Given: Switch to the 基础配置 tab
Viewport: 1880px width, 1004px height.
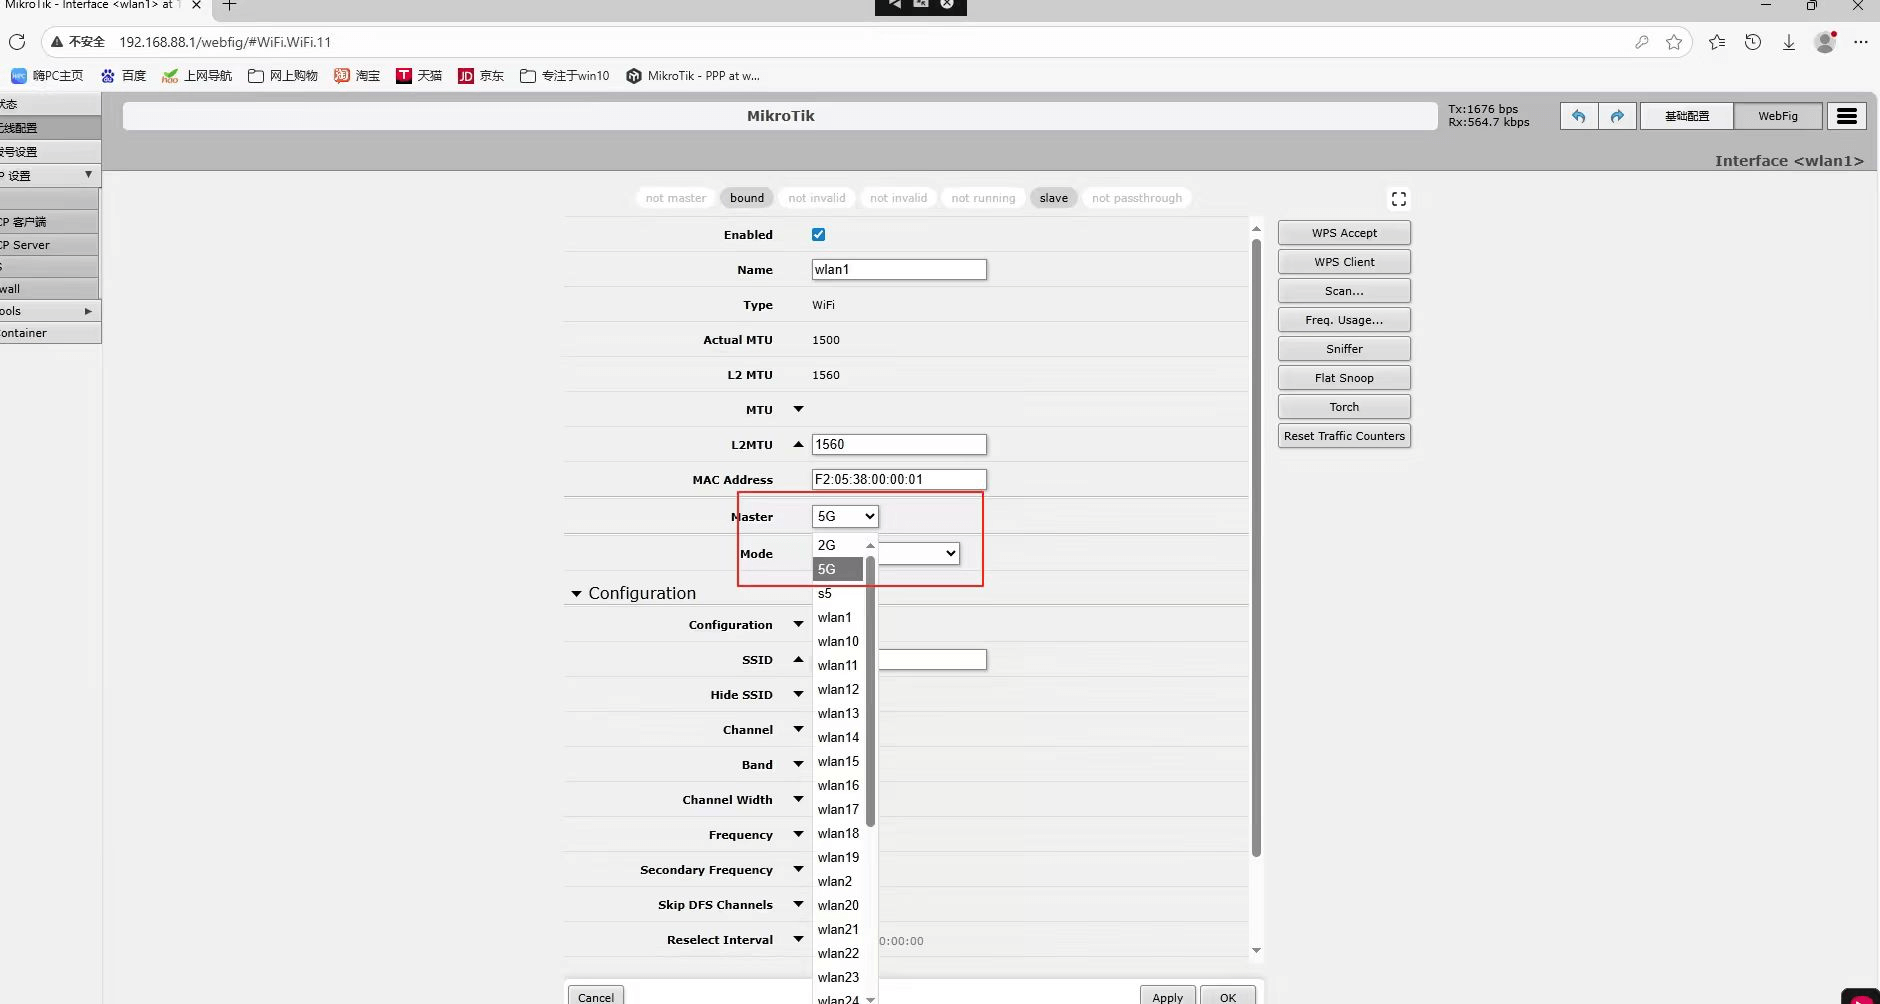Looking at the screenshot, I should 1687,116.
